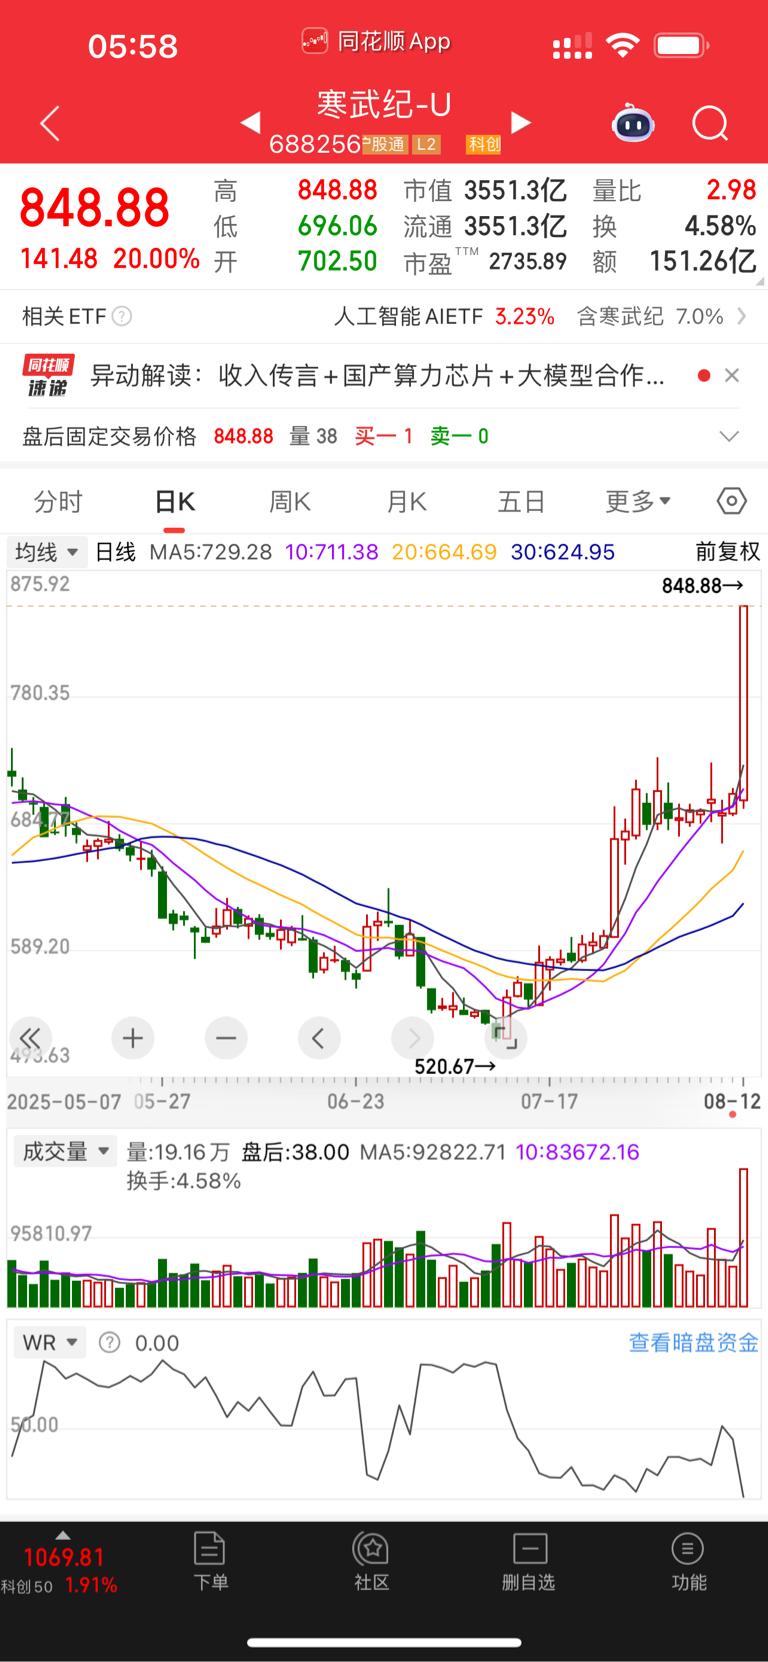Tap the WR indicator help icon
The image size is (768, 1662).
tap(110, 1342)
